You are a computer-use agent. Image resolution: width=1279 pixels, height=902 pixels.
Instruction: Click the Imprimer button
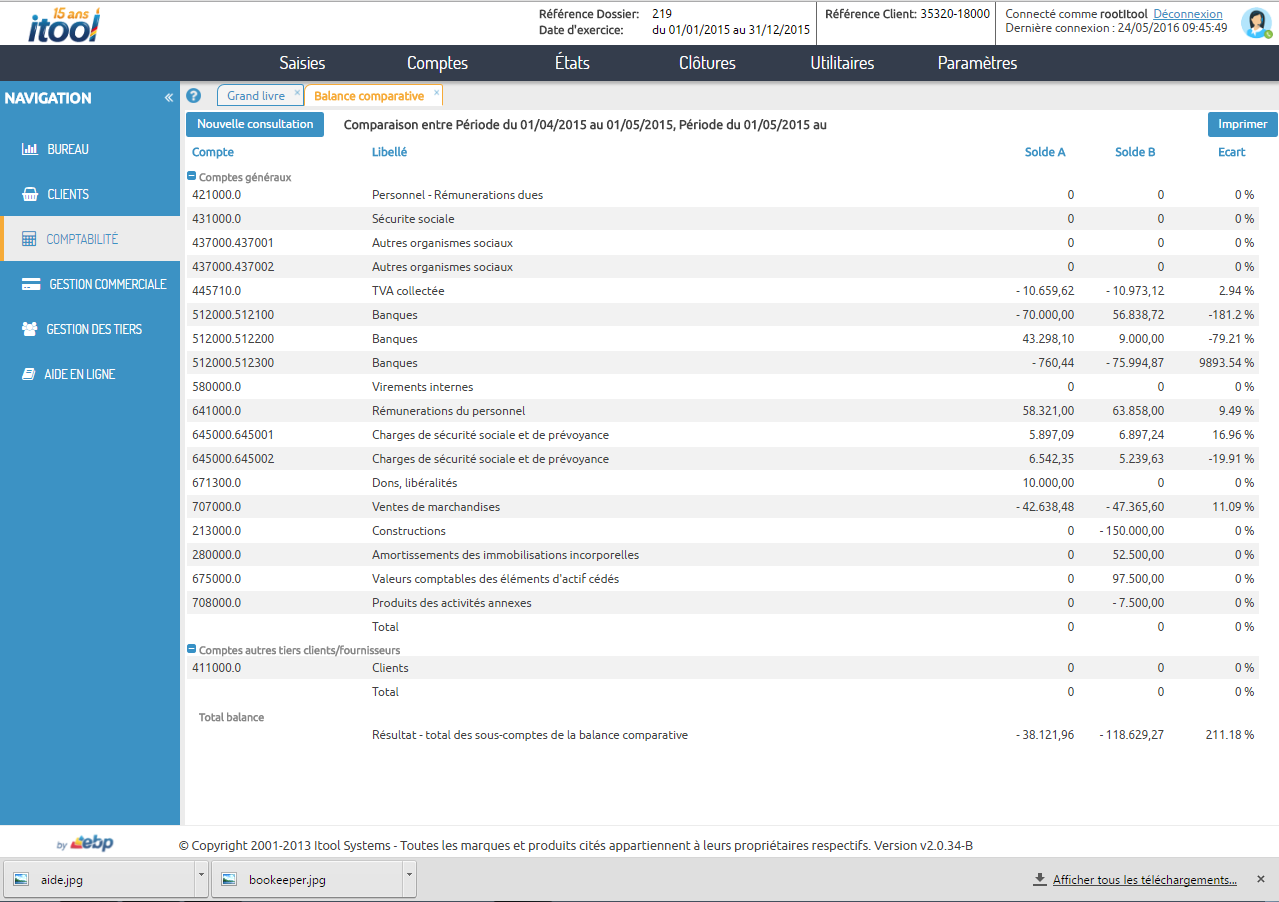pos(1242,125)
